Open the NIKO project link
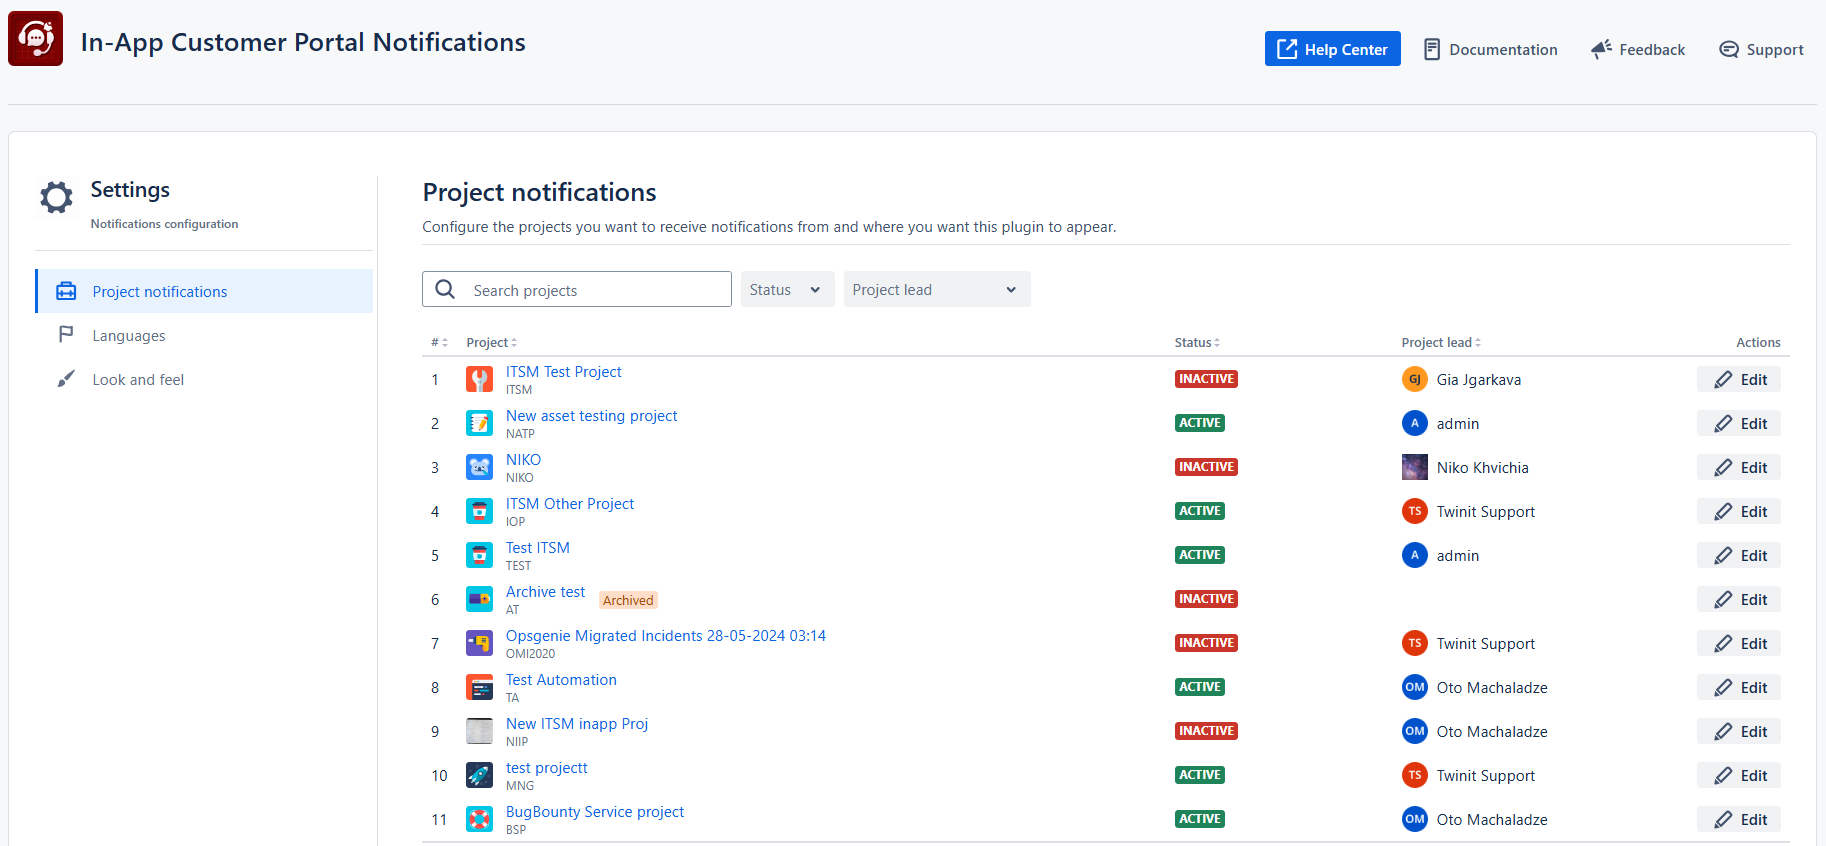Viewport: 1826px width, 846px height. [x=523, y=460]
